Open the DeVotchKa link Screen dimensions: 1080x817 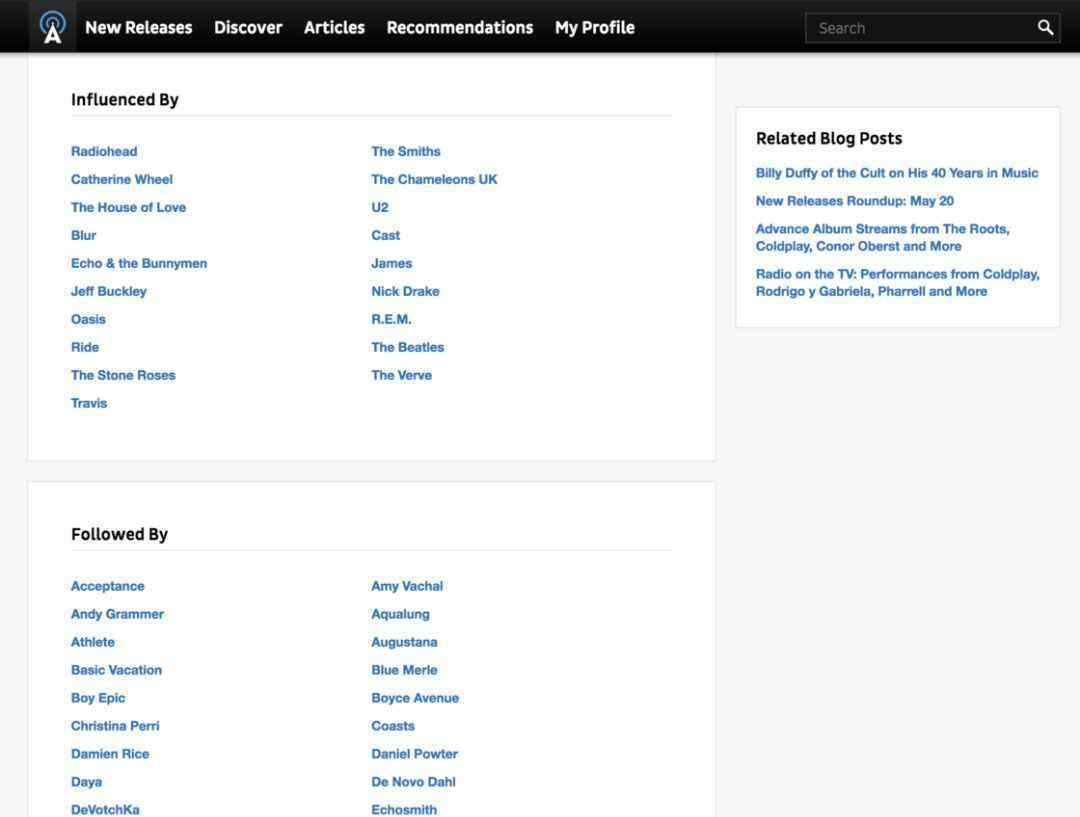pyautogui.click(x=105, y=810)
